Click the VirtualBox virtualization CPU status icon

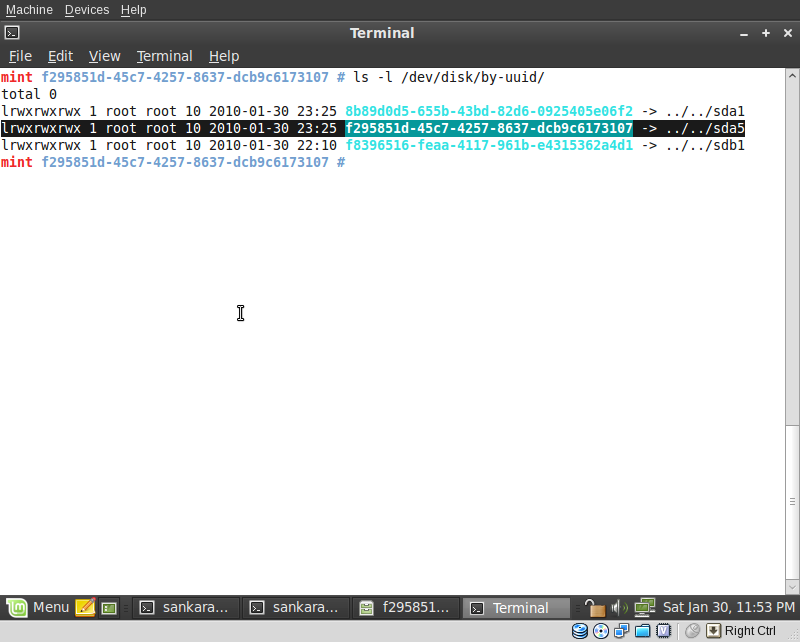663,631
